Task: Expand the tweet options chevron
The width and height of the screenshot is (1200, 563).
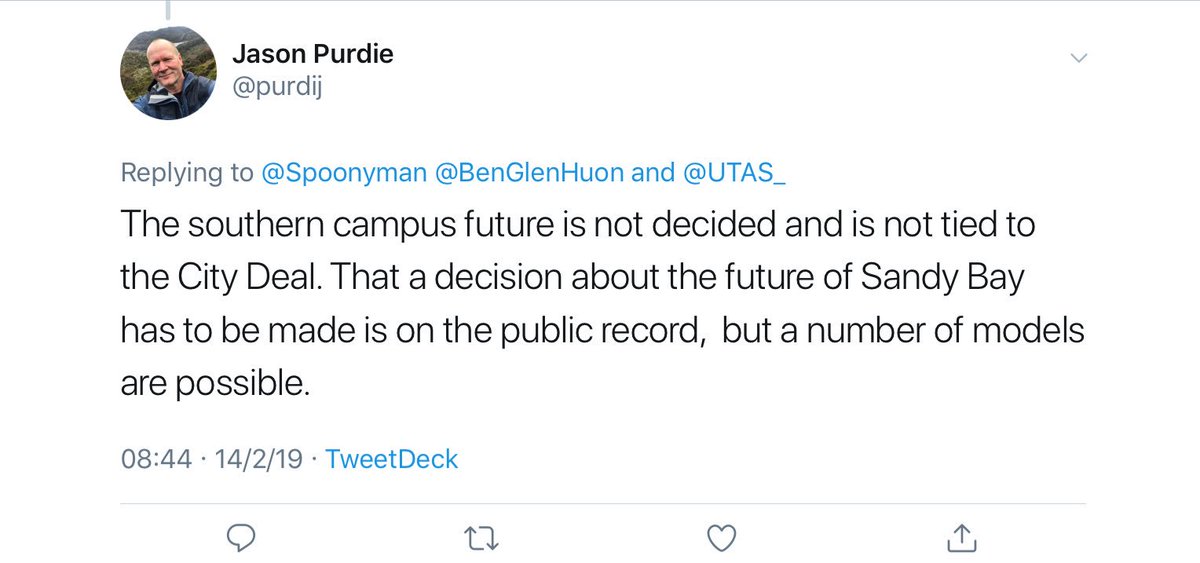Action: coord(1078,58)
